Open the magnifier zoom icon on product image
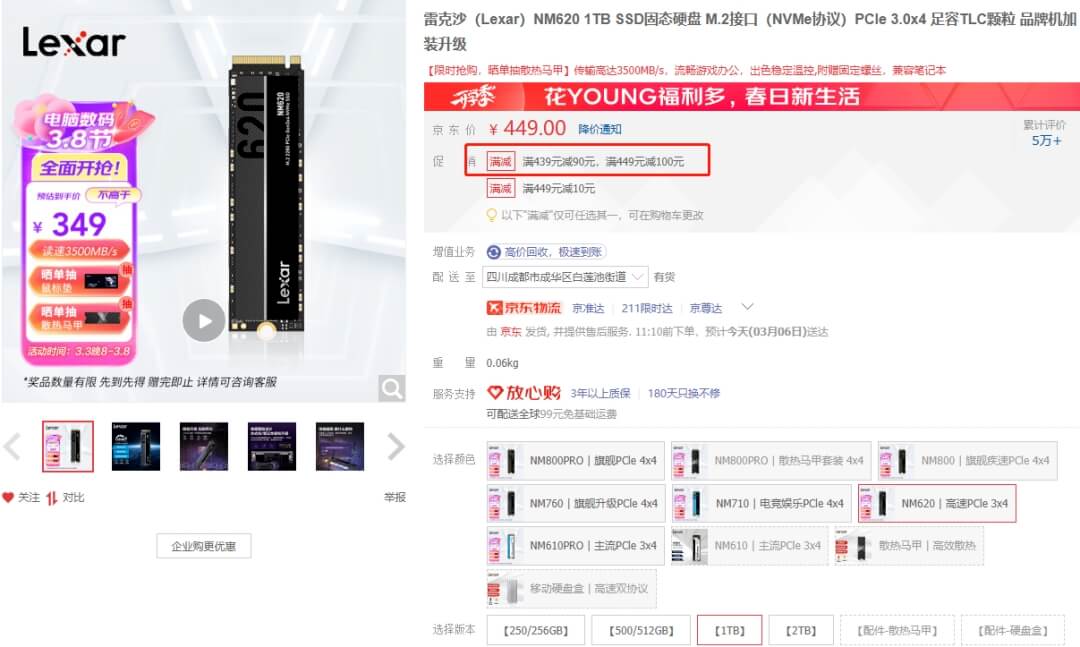 coord(392,389)
